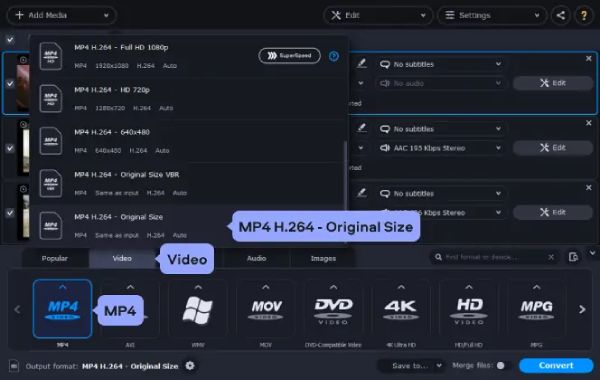Open output format settings gear
This screenshot has height=380, width=600.
point(190,366)
